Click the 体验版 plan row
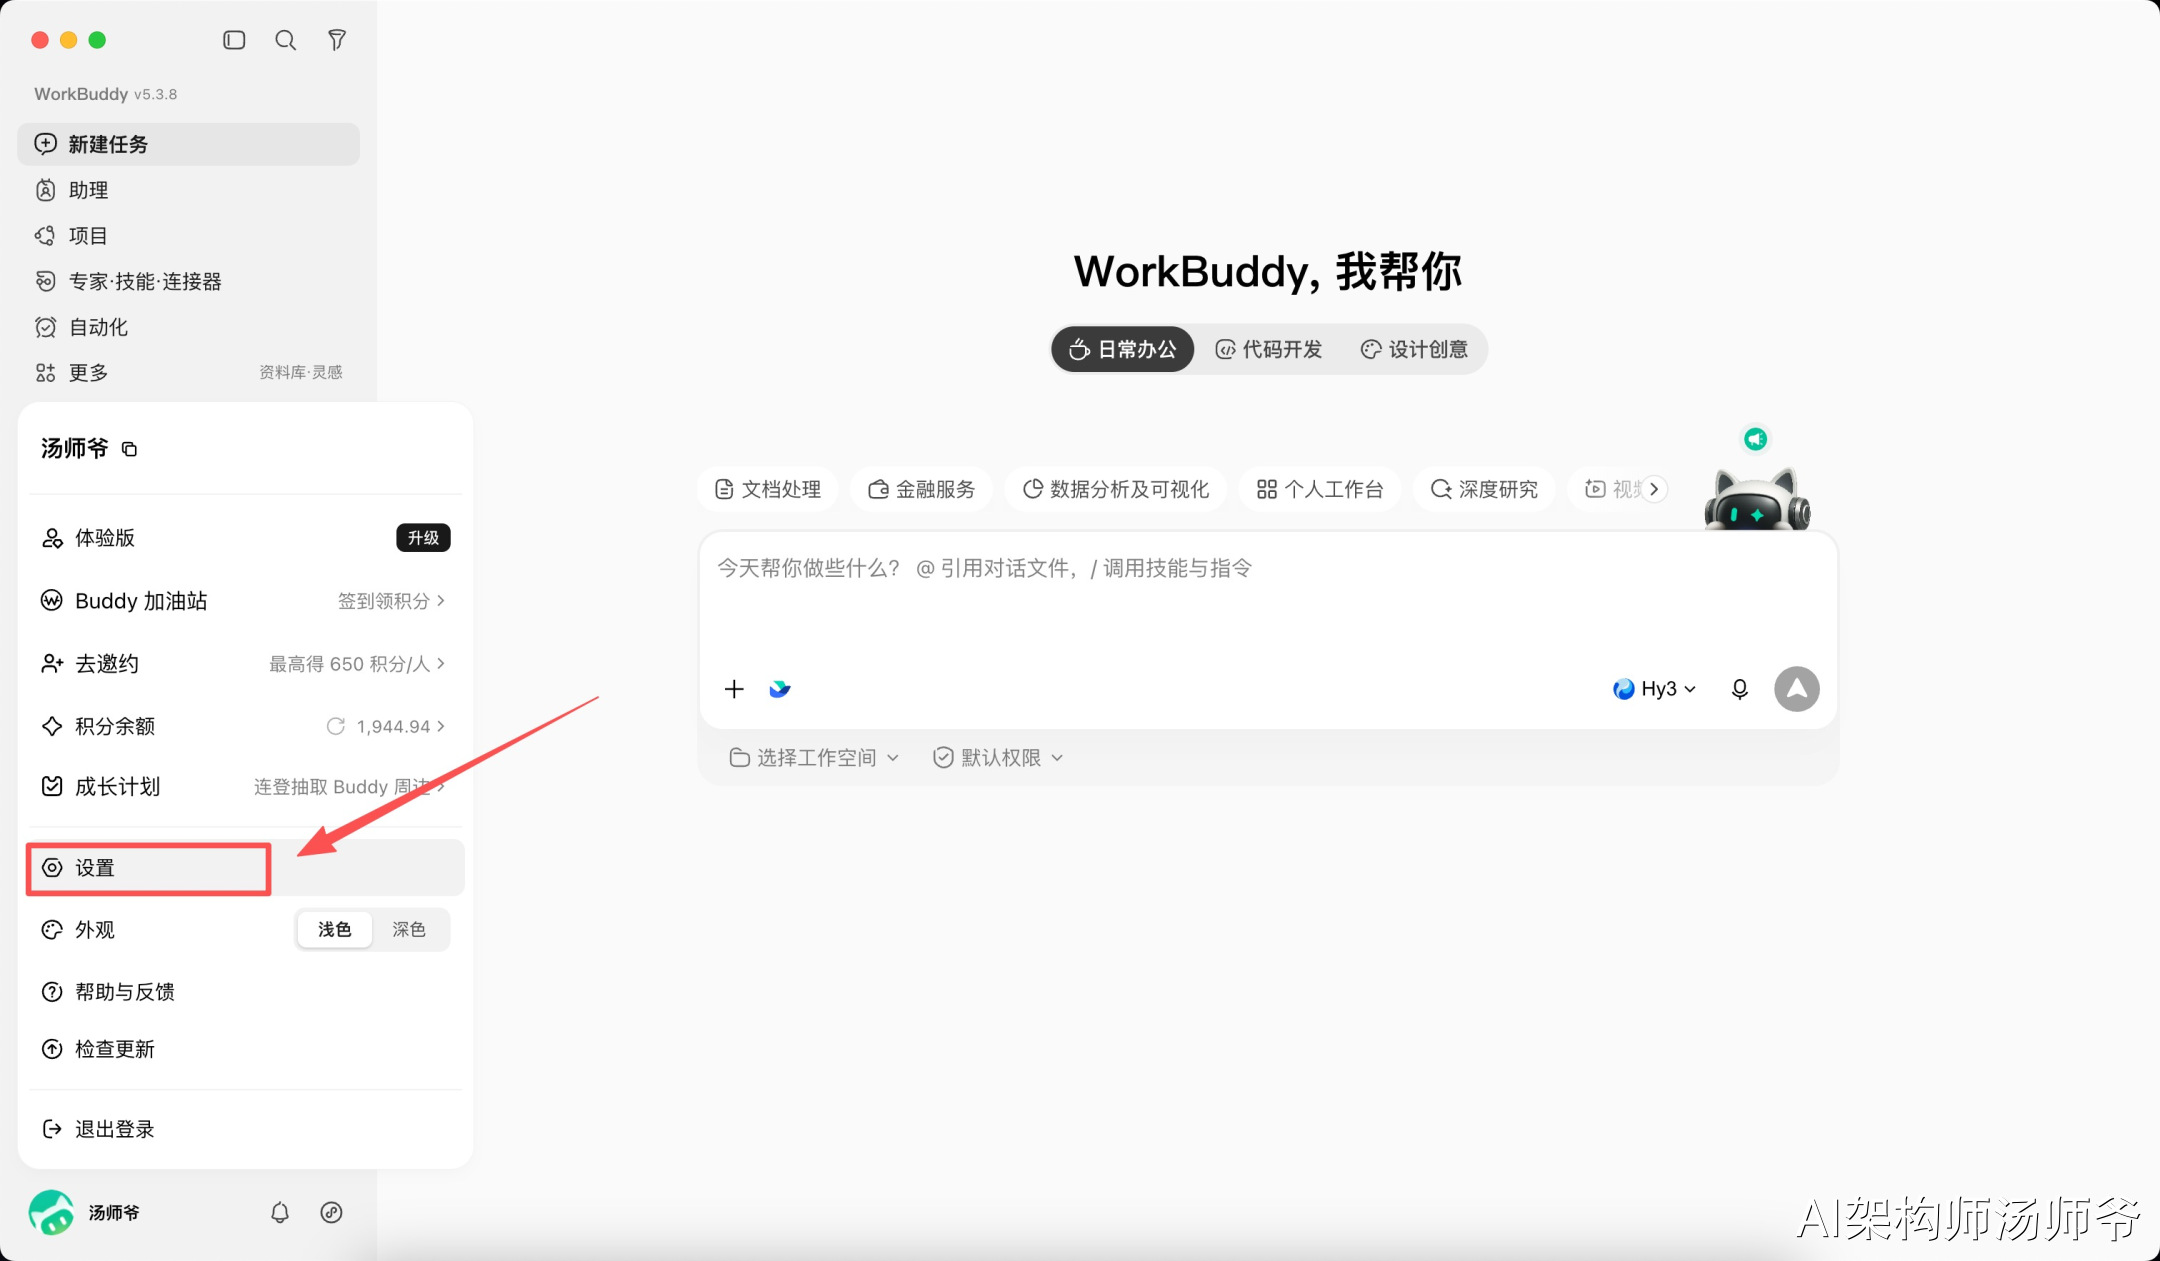The height and width of the screenshot is (1261, 2160). pyautogui.click(x=244, y=538)
